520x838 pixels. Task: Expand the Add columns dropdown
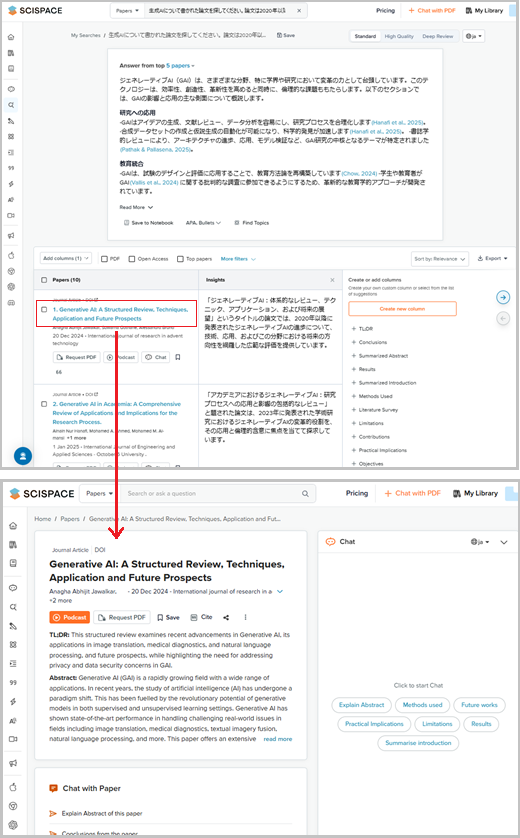(66, 258)
